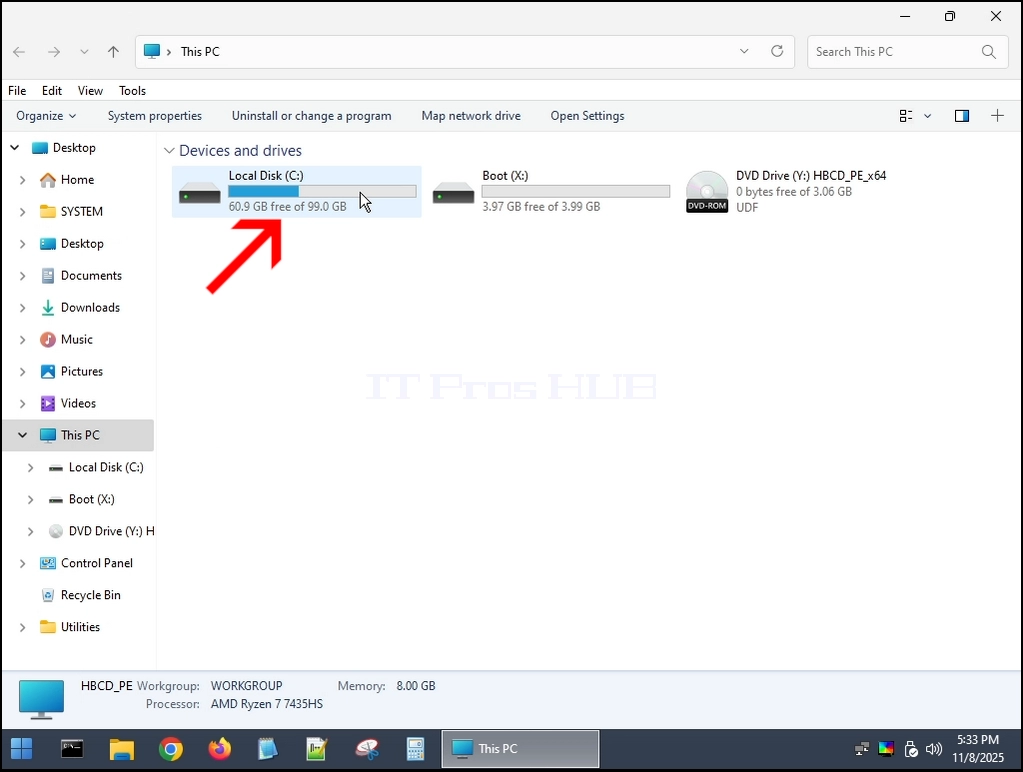1023x772 pixels.
Task: Select Boot (X:) in tree
Action: coord(92,499)
